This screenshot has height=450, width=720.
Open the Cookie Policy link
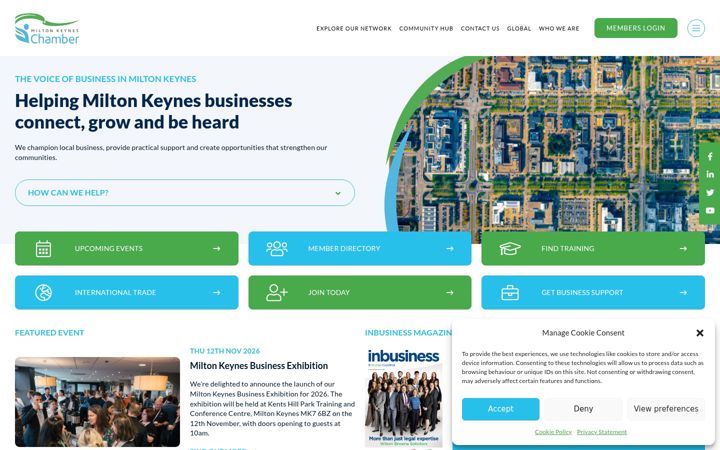(553, 432)
